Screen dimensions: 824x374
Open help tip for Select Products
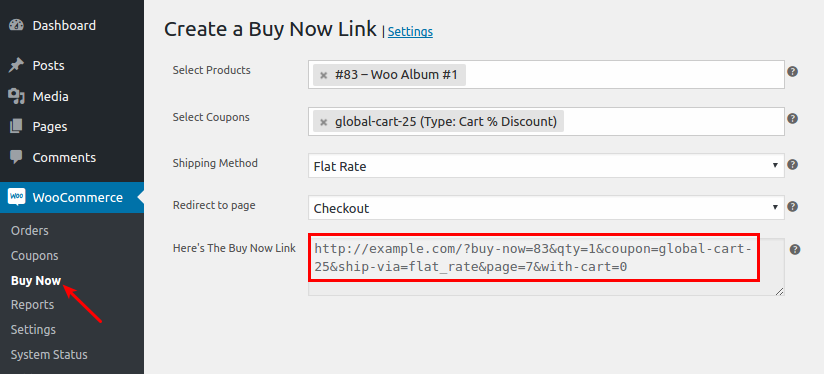pyautogui.click(x=792, y=71)
